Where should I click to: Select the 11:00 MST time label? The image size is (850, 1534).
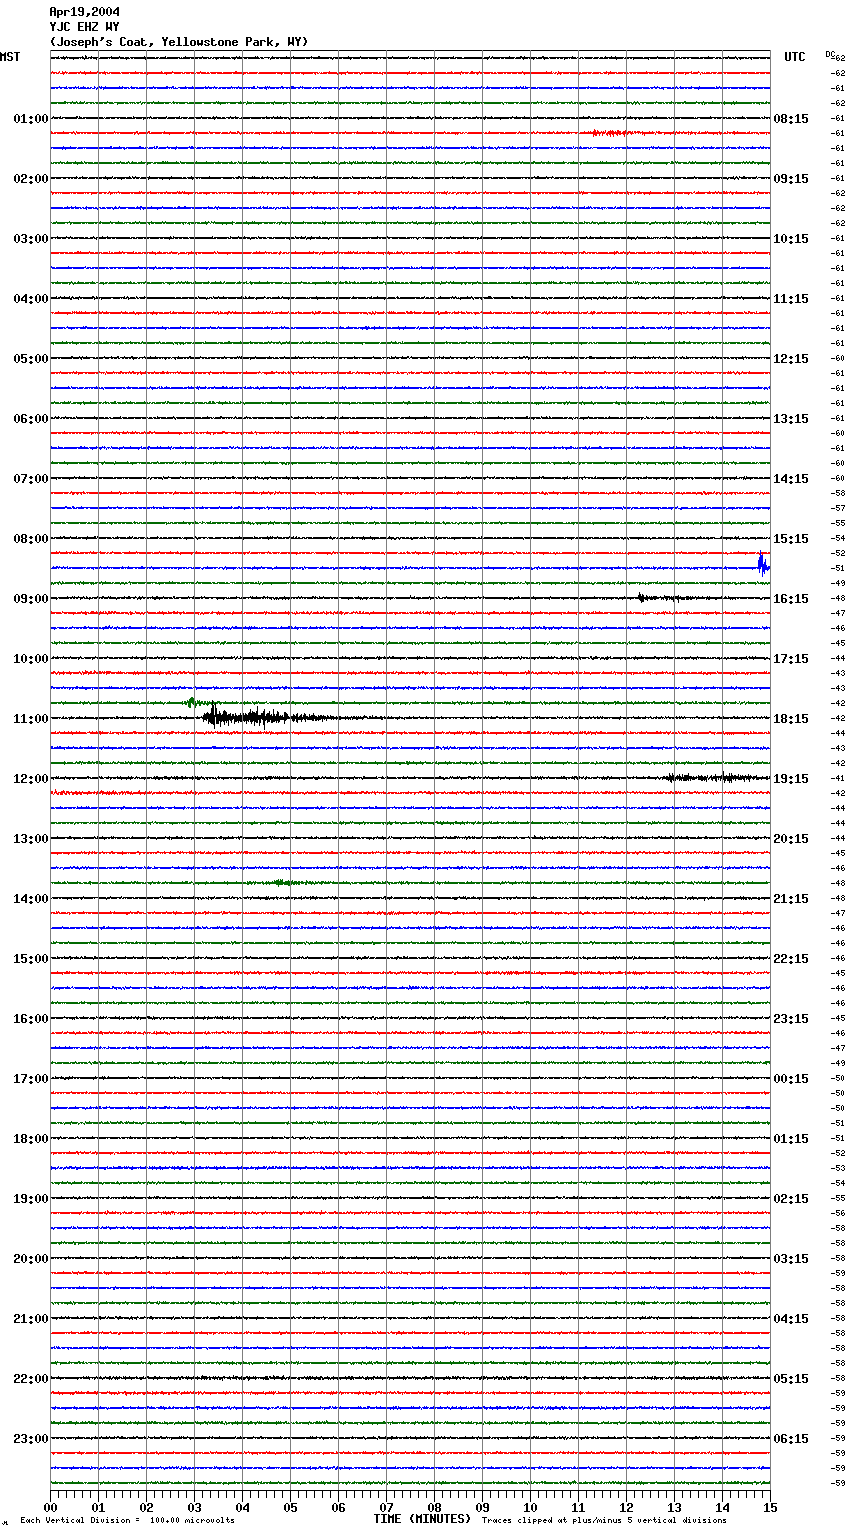click(x=31, y=719)
